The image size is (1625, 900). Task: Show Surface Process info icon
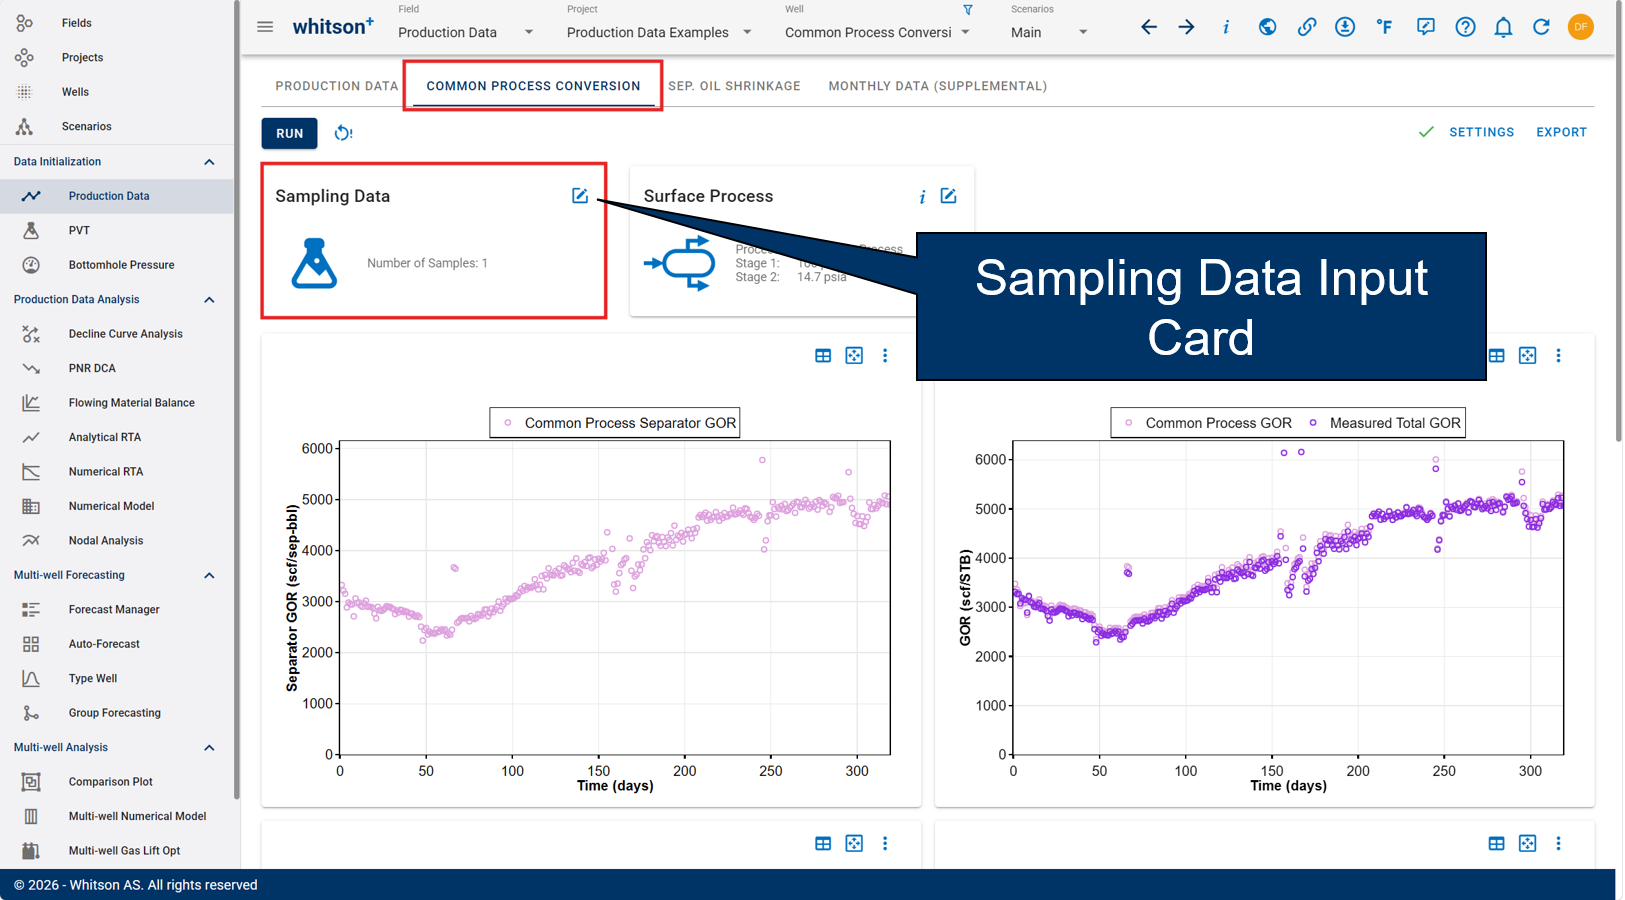pyautogui.click(x=922, y=197)
